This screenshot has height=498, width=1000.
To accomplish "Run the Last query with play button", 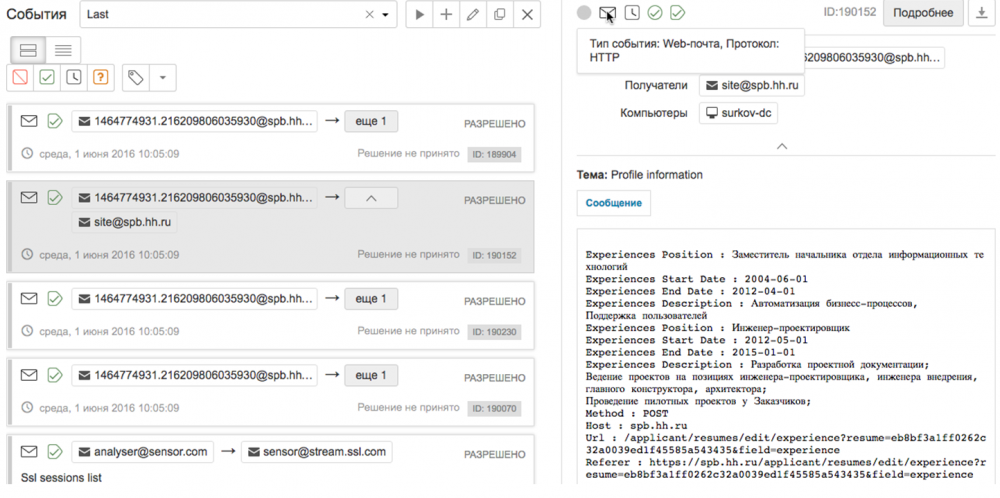I will (x=419, y=15).
